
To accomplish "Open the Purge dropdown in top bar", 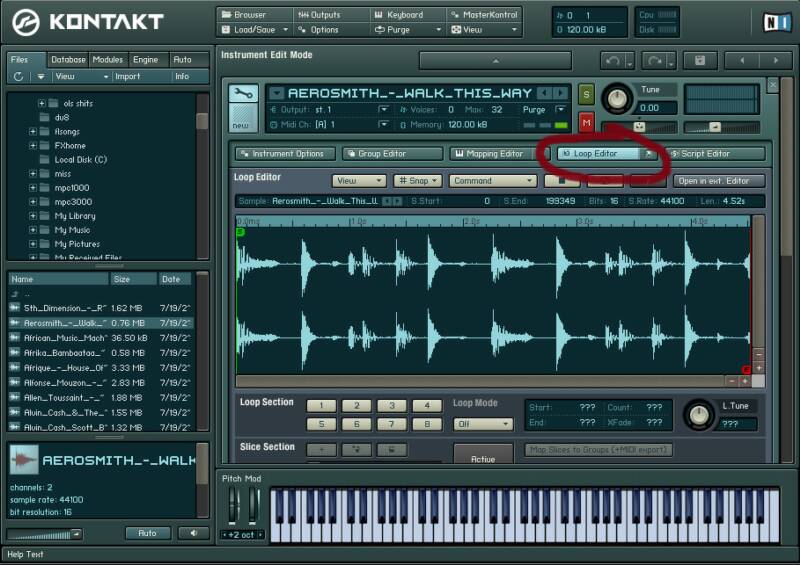I will click(x=408, y=30).
